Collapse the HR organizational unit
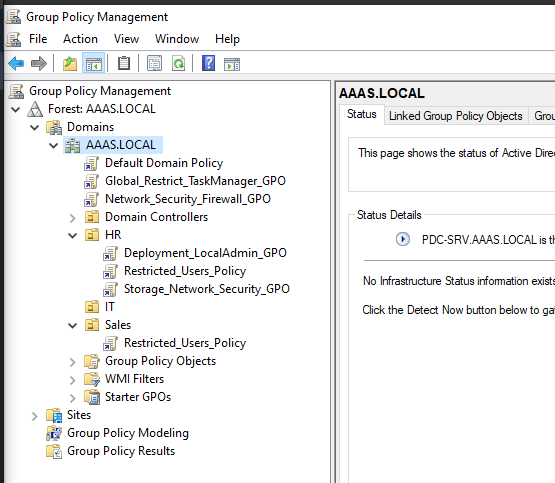The width and height of the screenshot is (555, 483). [x=72, y=235]
